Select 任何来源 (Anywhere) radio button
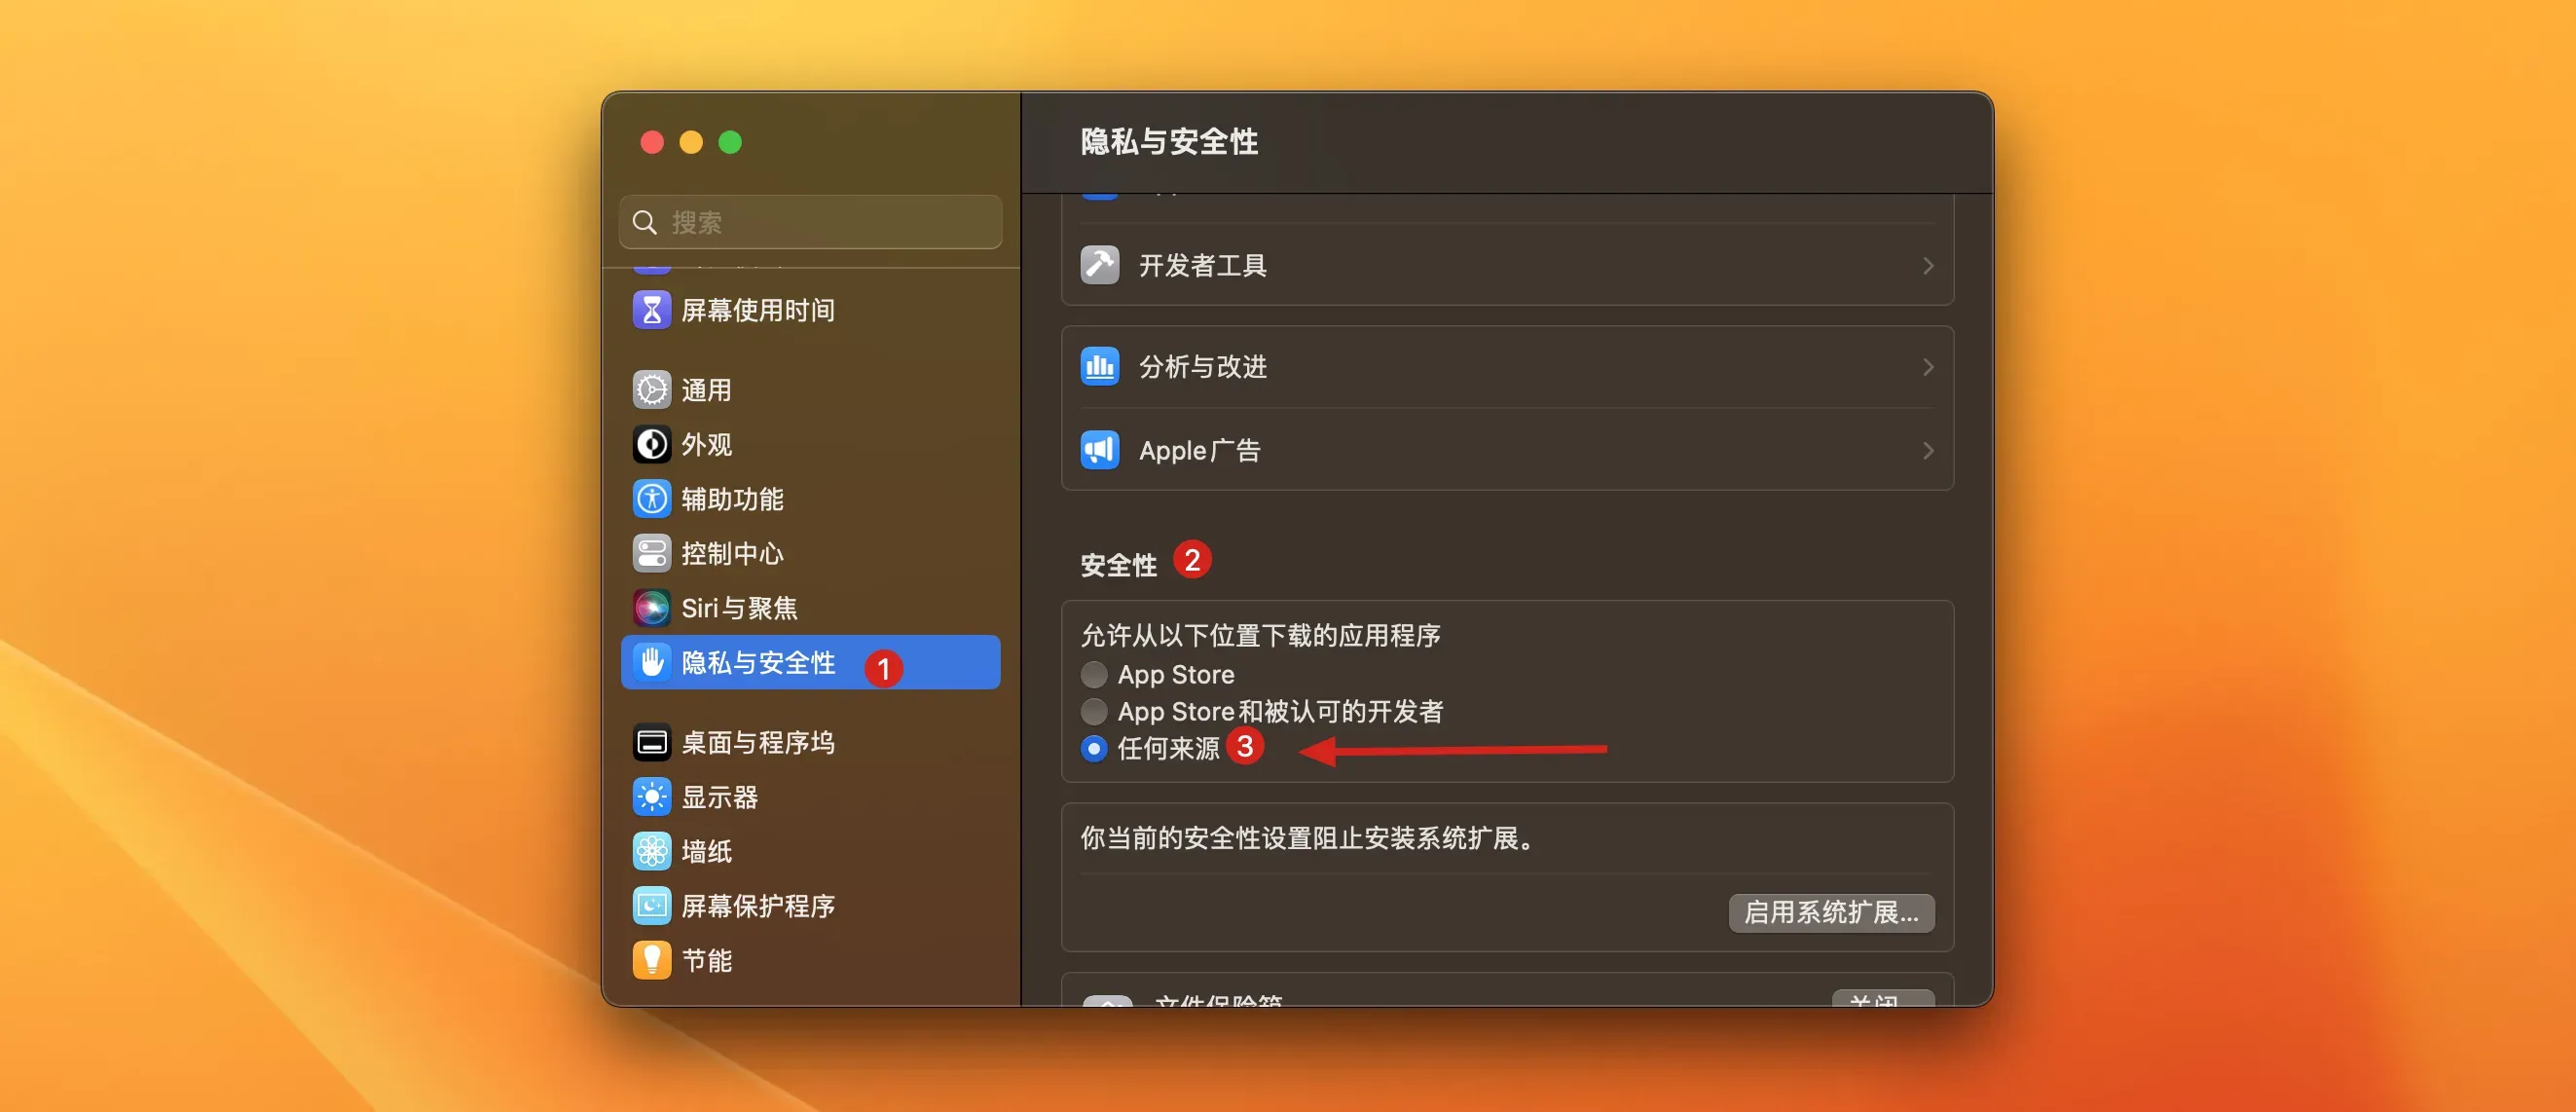2576x1112 pixels. tap(1094, 748)
